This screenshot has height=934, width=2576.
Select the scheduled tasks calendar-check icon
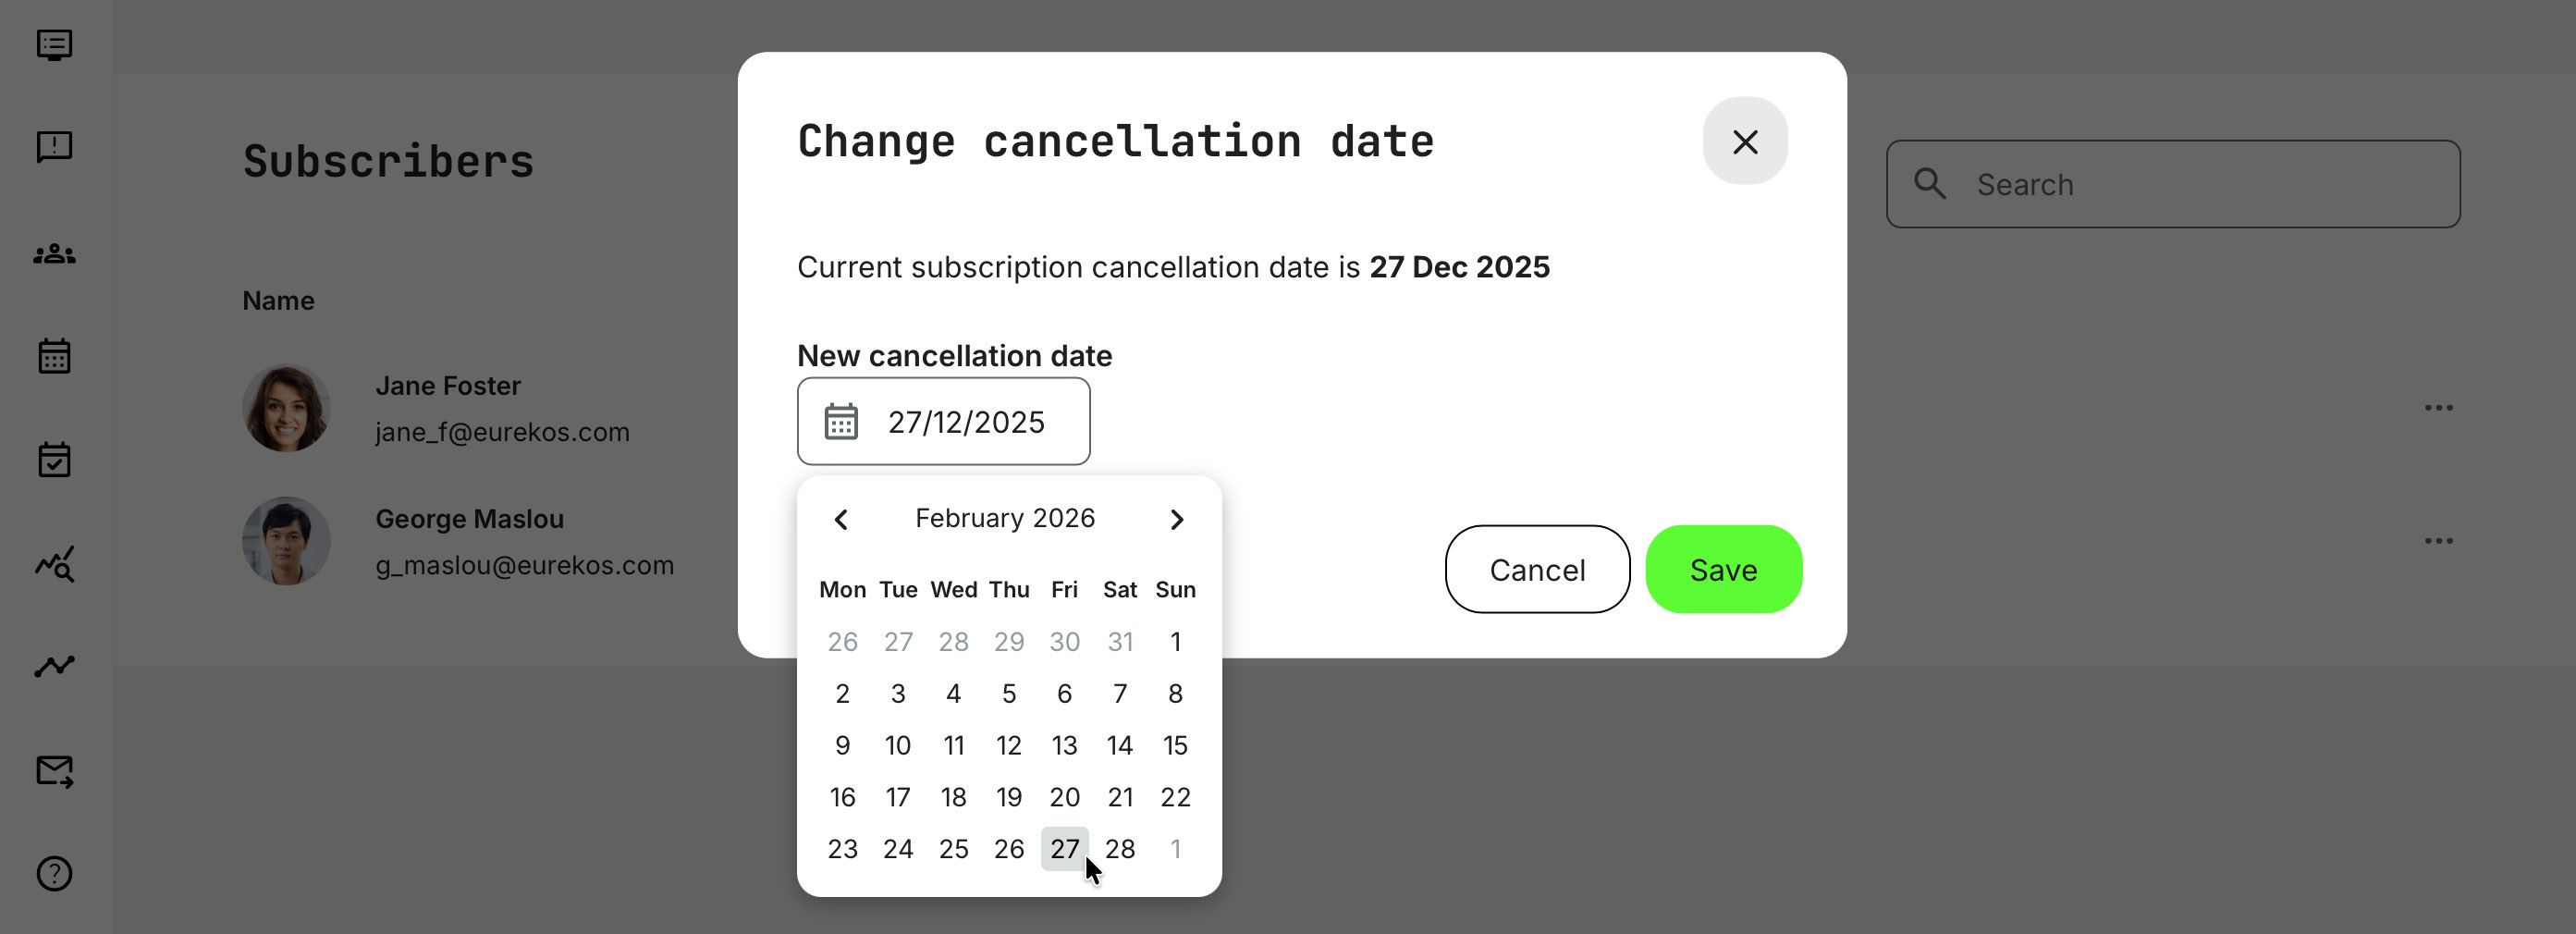pos(55,459)
